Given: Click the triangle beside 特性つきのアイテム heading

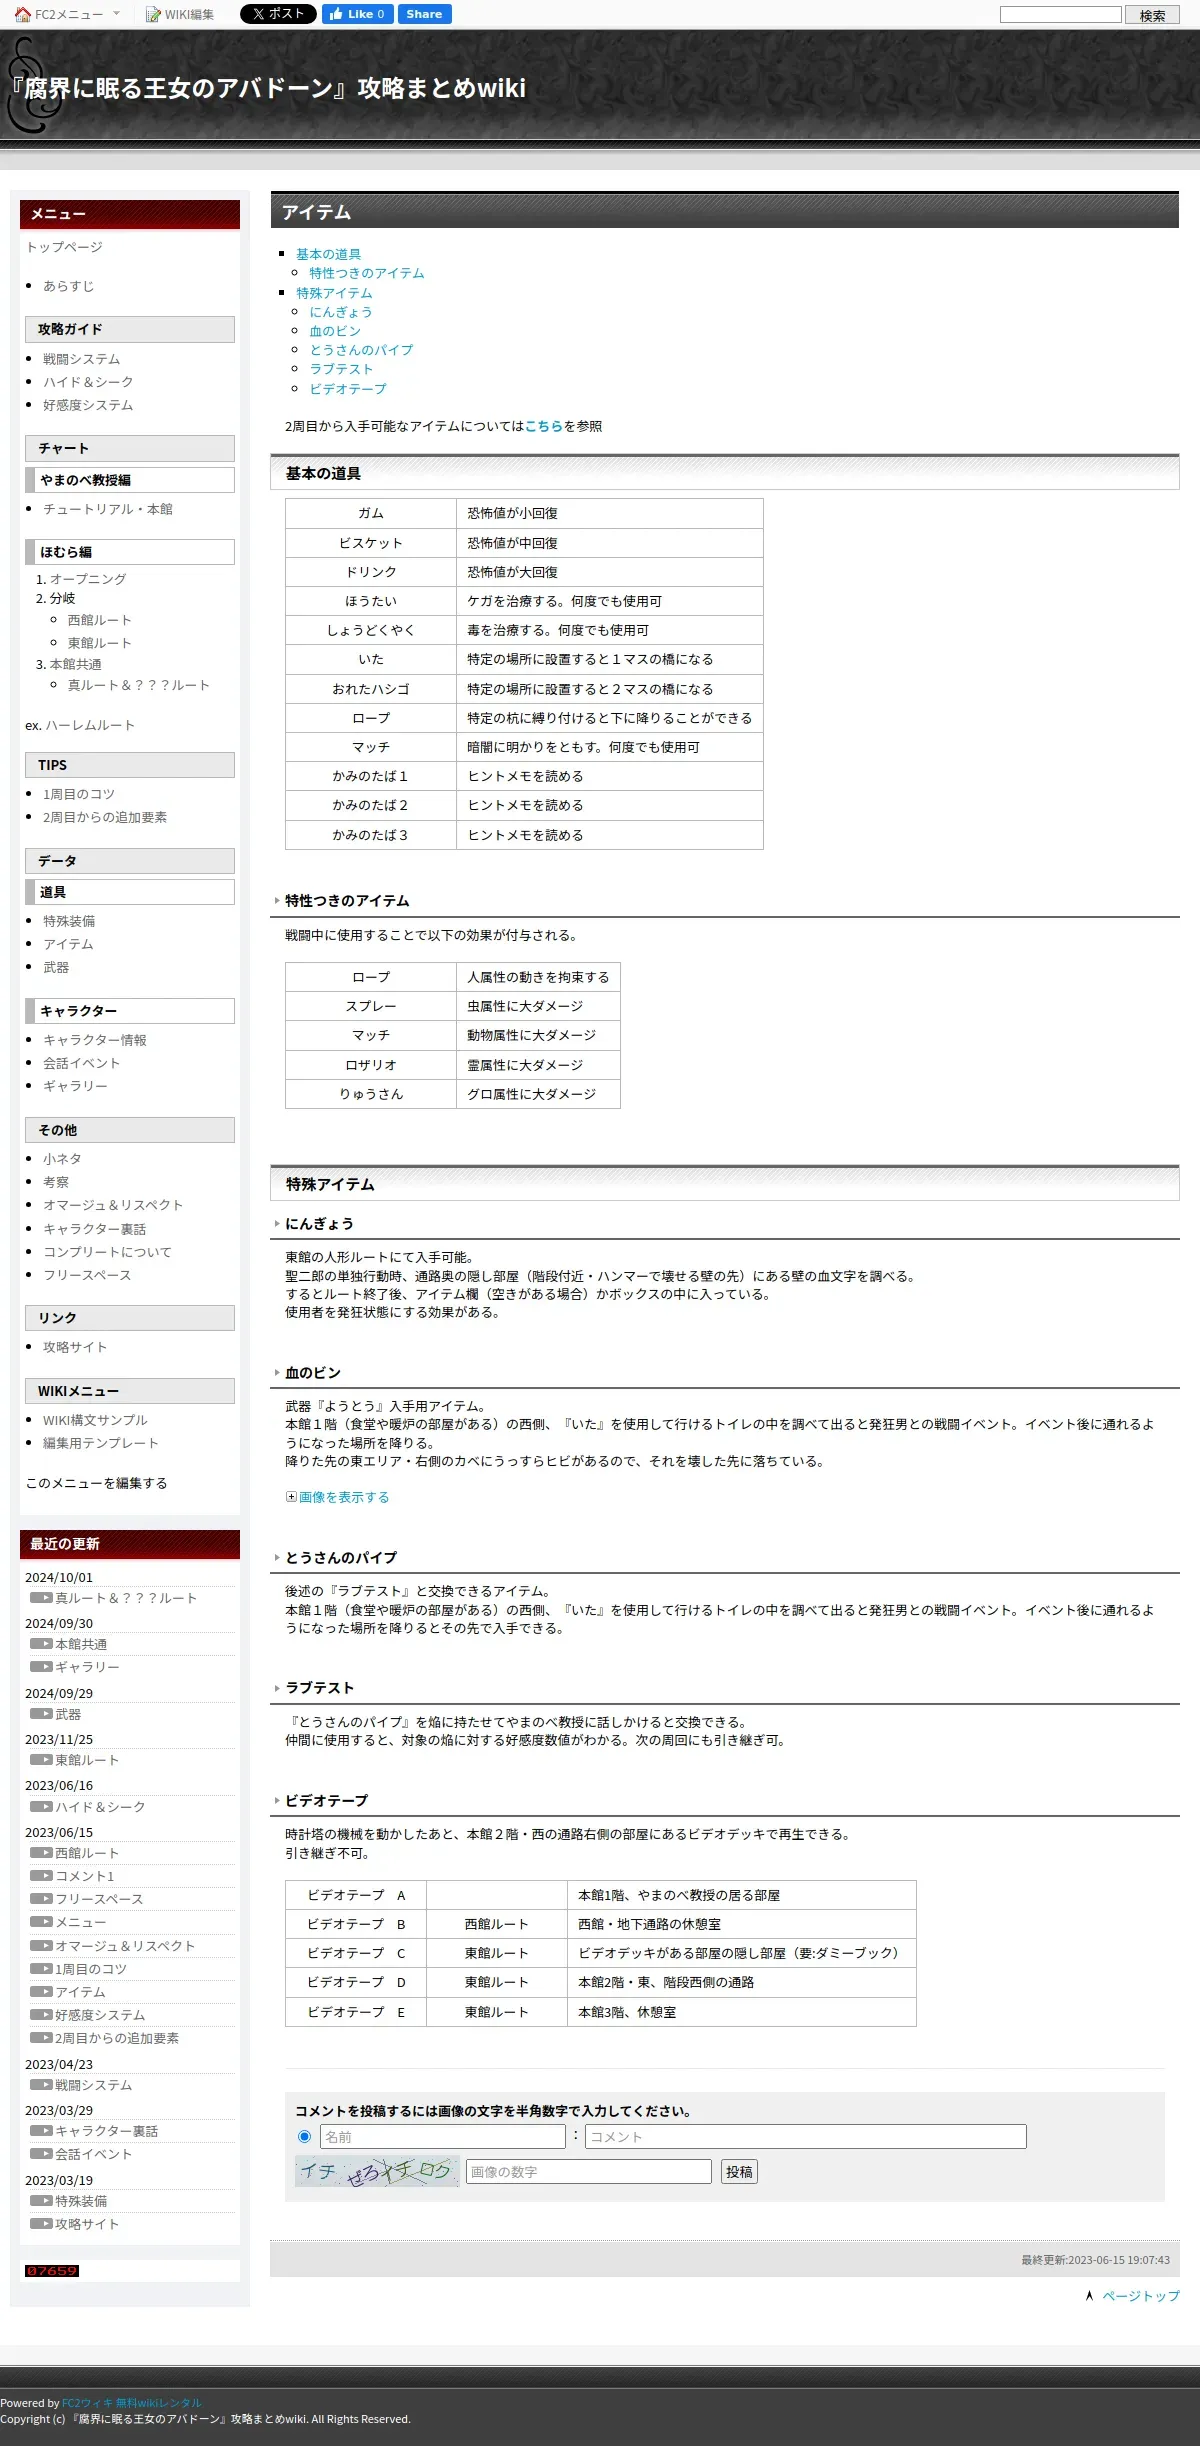Looking at the screenshot, I should 277,901.
